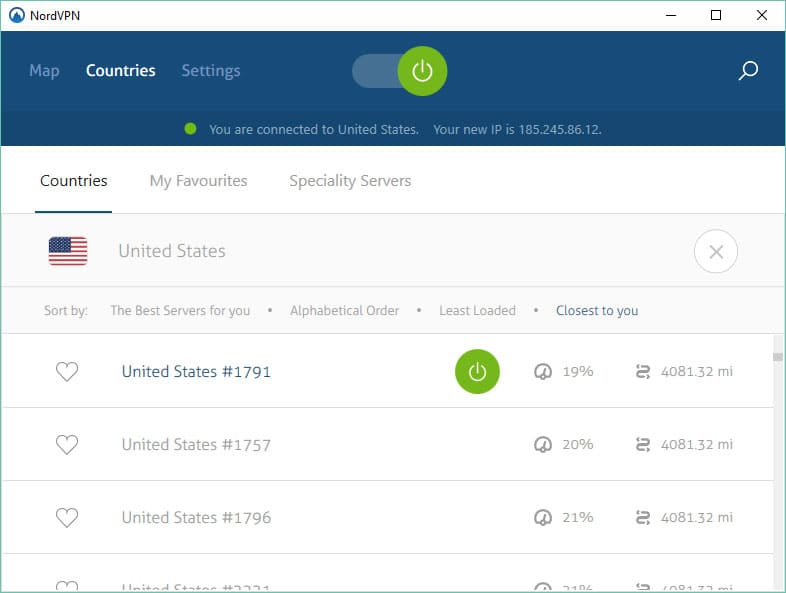Open the Settings page
The image size is (786, 593).
click(x=211, y=71)
